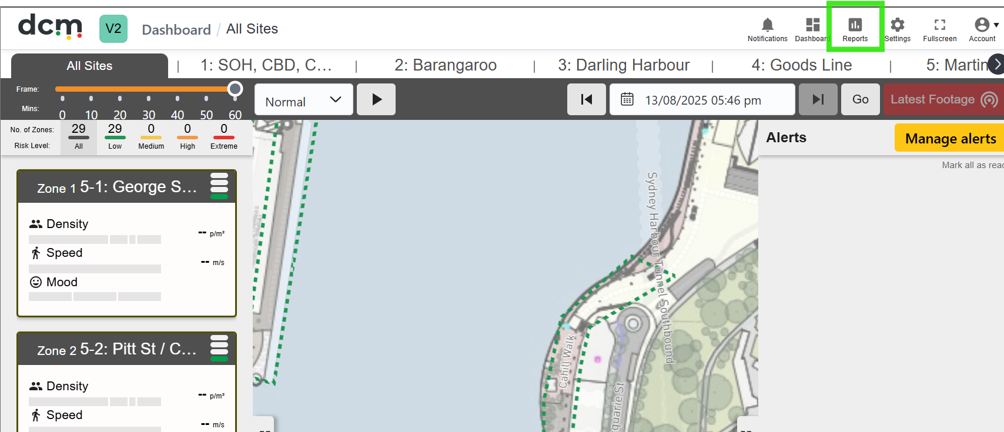This screenshot has width=1004, height=432.
Task: Click the Go button
Action: pos(861,99)
